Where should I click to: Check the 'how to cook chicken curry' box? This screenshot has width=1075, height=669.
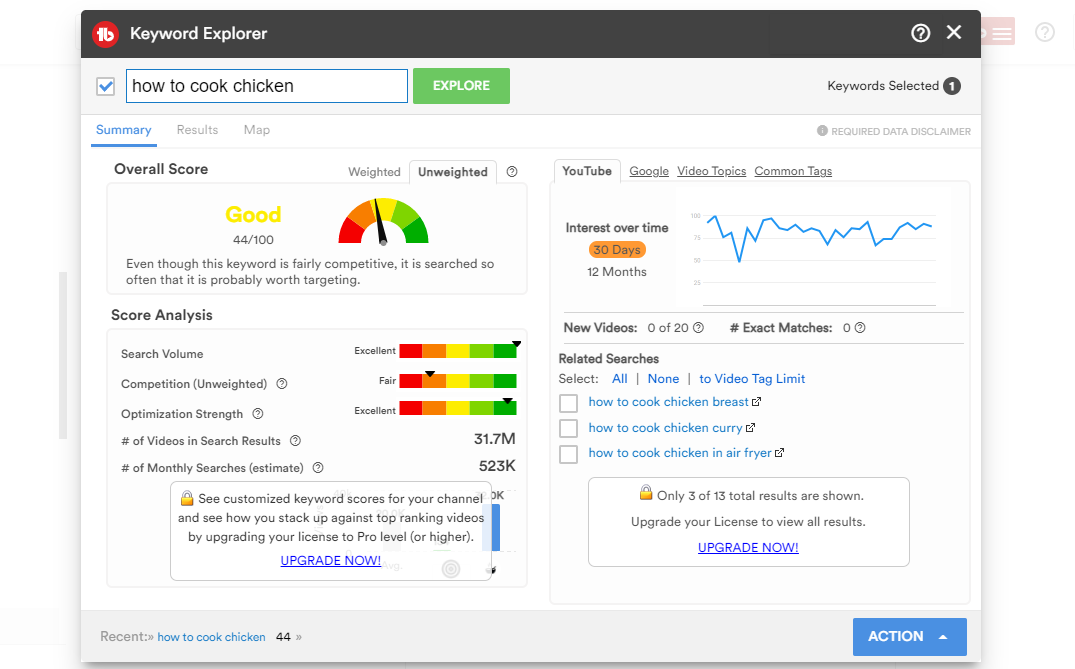click(568, 428)
